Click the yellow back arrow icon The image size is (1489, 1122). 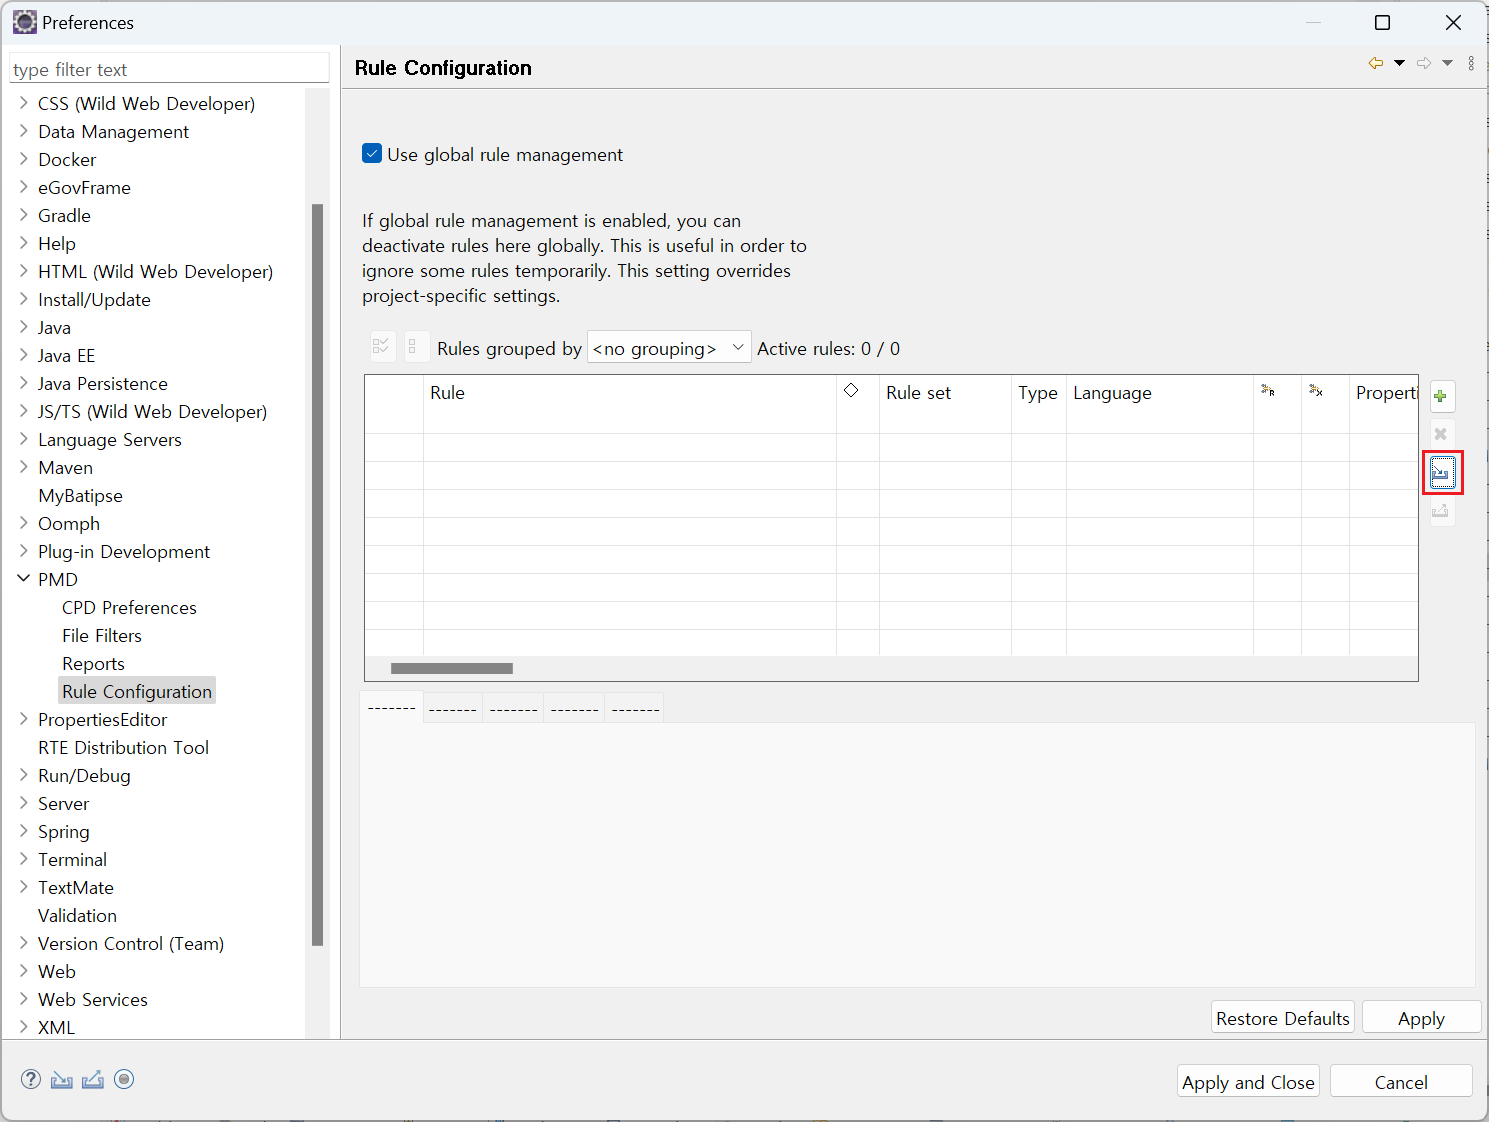tap(1376, 63)
